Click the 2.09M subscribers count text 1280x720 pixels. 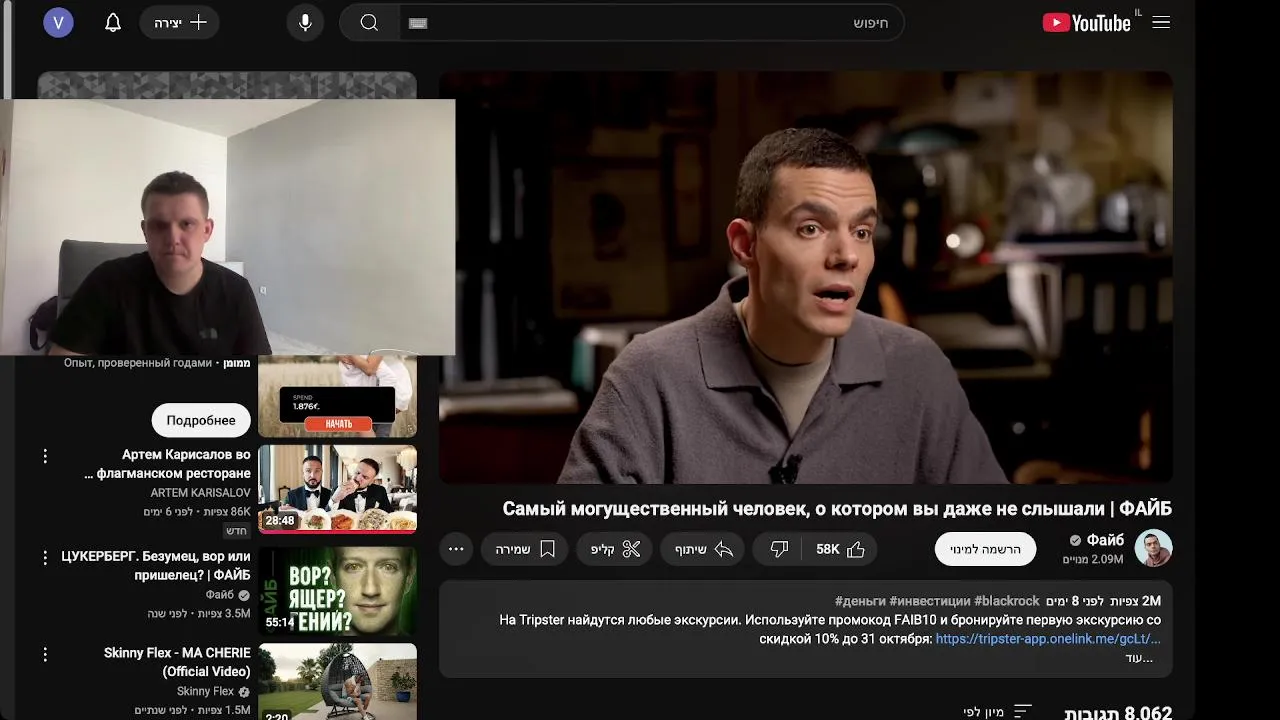click(1093, 560)
